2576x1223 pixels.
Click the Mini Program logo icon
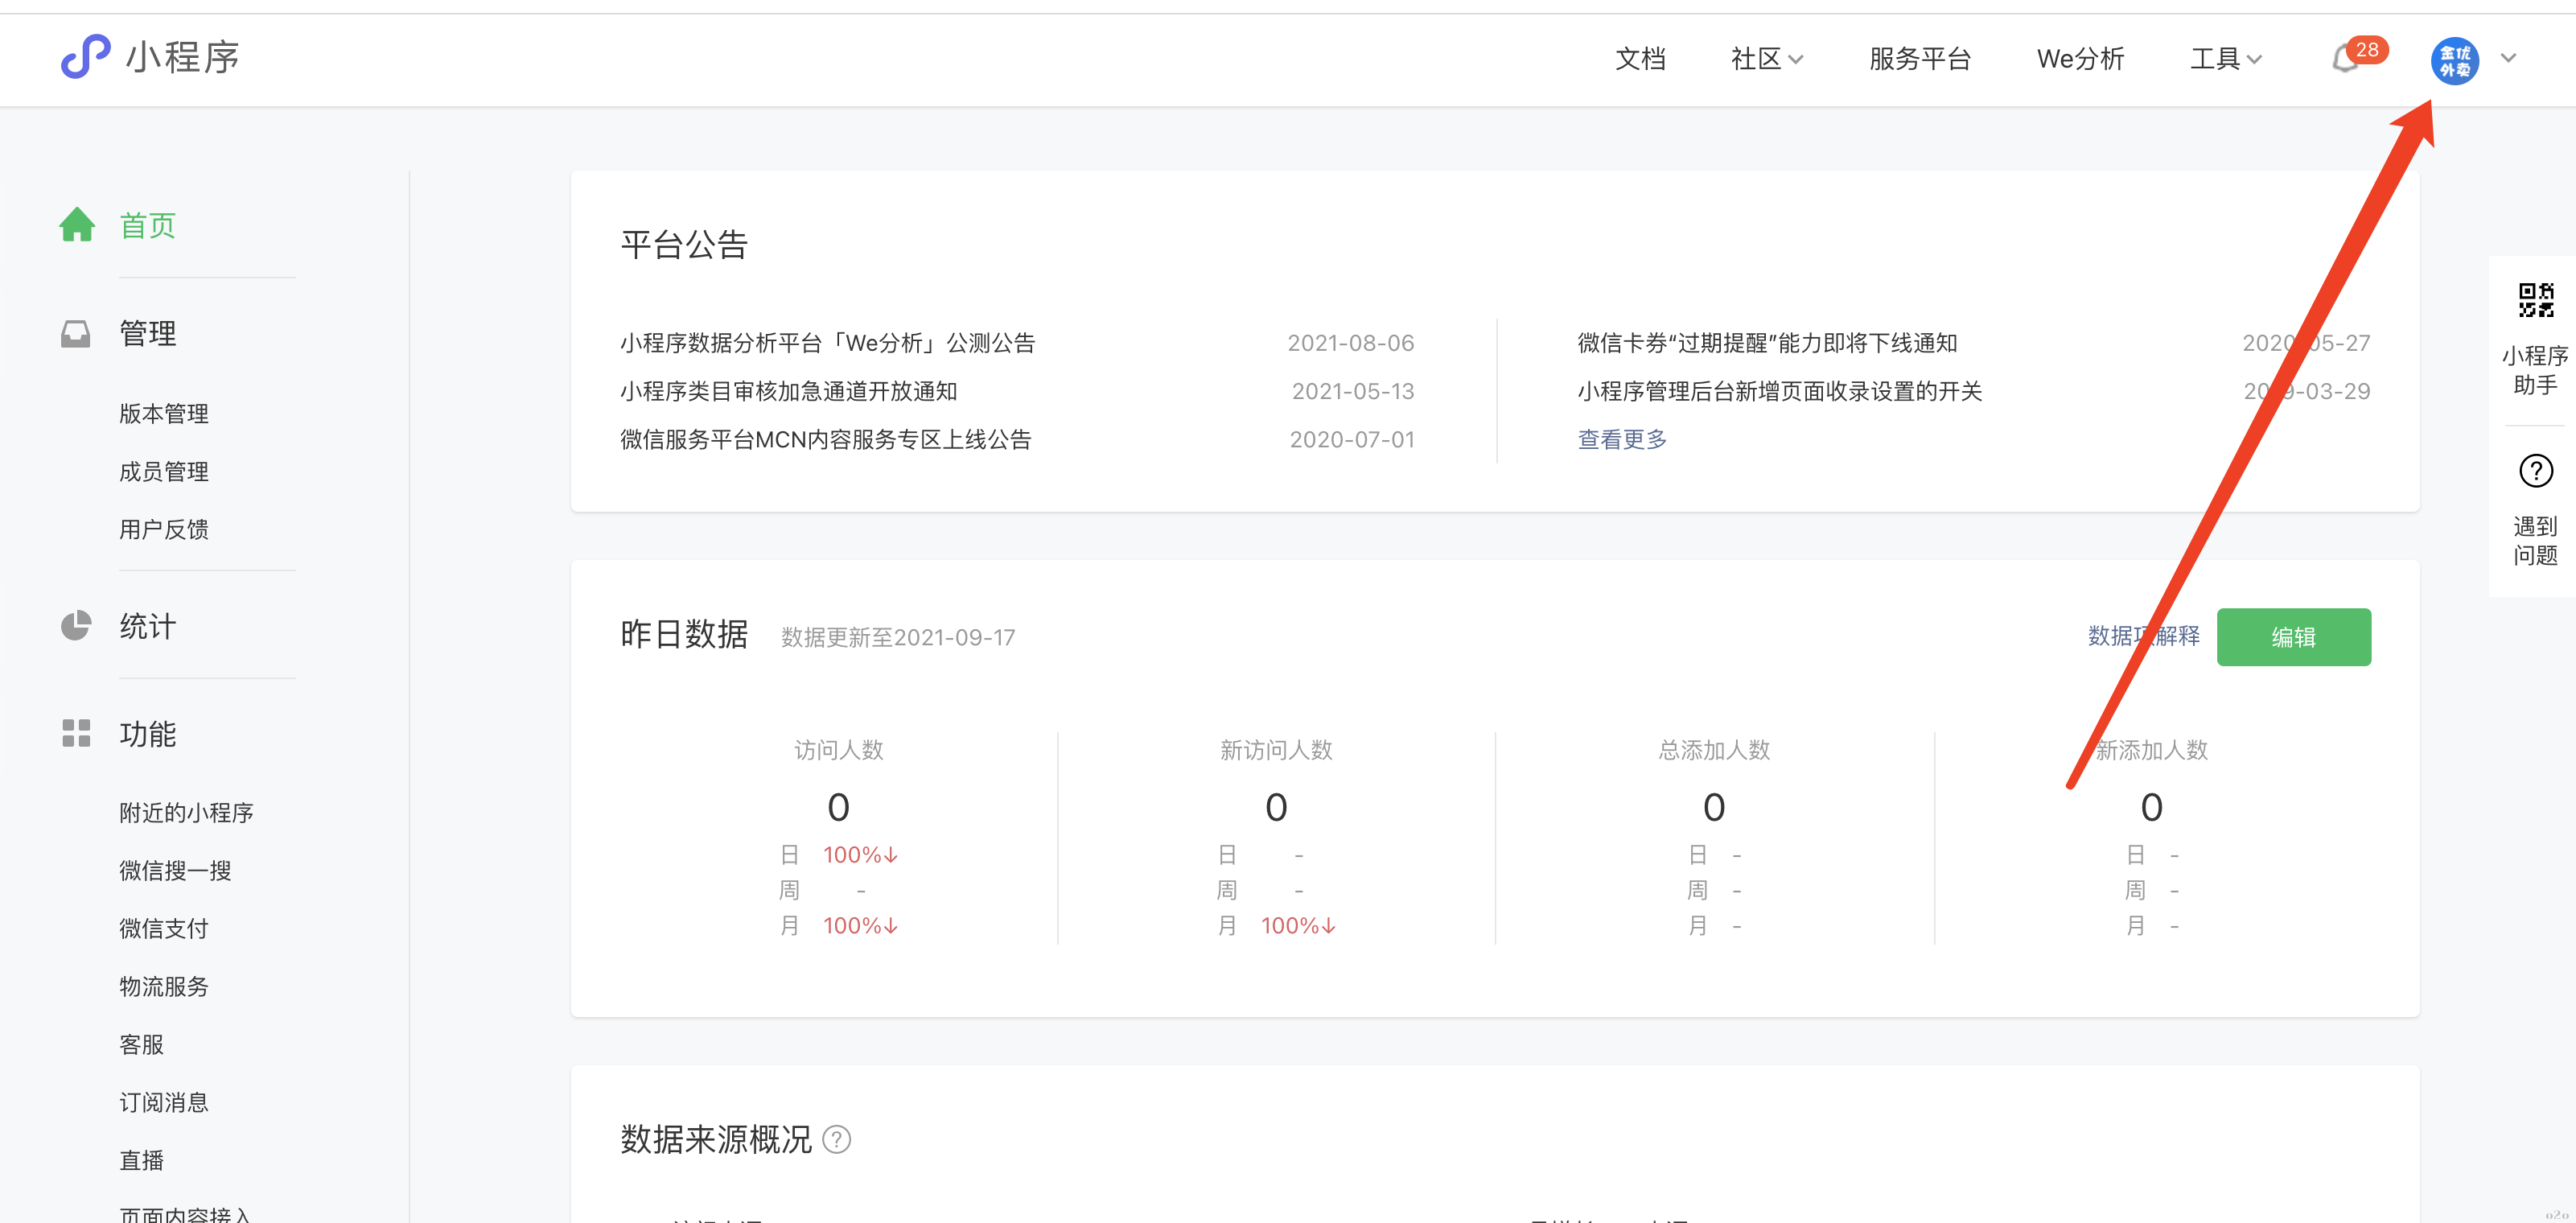(x=85, y=56)
